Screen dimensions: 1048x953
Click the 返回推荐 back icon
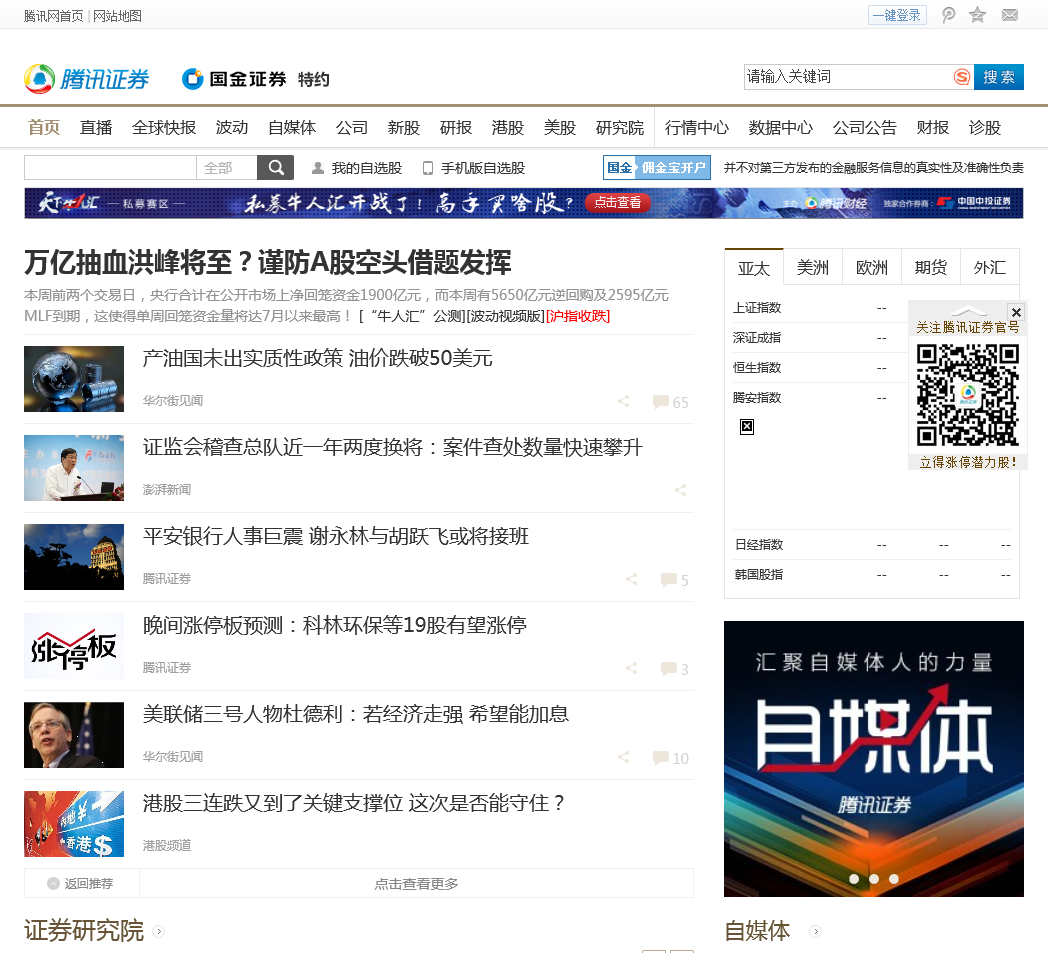pyautogui.click(x=53, y=883)
